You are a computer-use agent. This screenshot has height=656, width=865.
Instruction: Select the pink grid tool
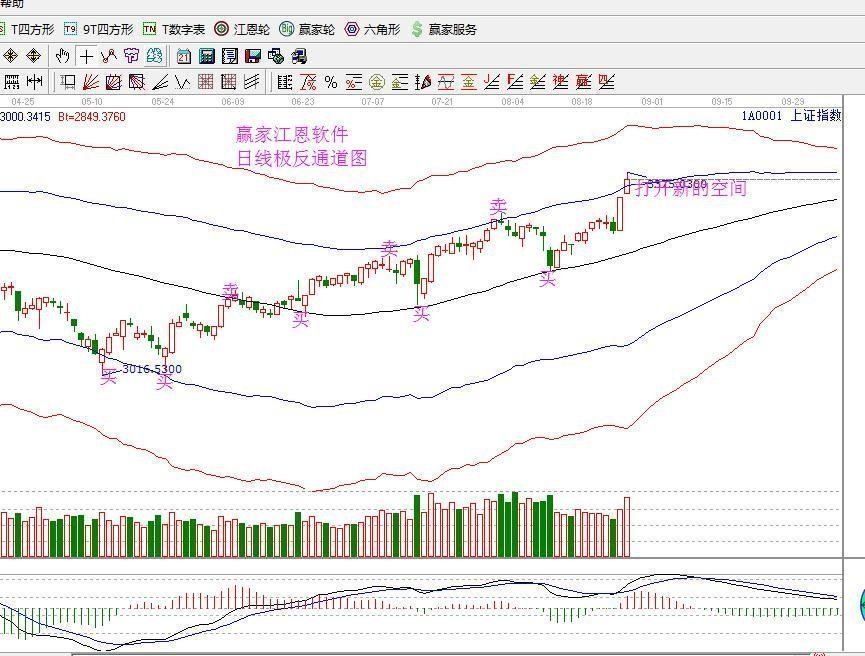[x=205, y=83]
